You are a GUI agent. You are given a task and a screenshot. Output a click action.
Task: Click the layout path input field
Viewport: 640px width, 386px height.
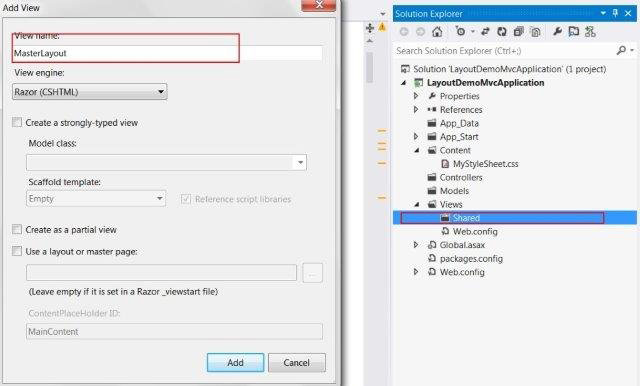coord(161,273)
